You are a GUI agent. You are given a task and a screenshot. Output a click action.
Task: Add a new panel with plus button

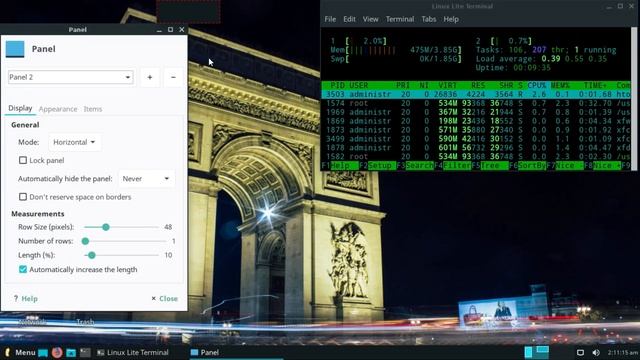coord(150,77)
